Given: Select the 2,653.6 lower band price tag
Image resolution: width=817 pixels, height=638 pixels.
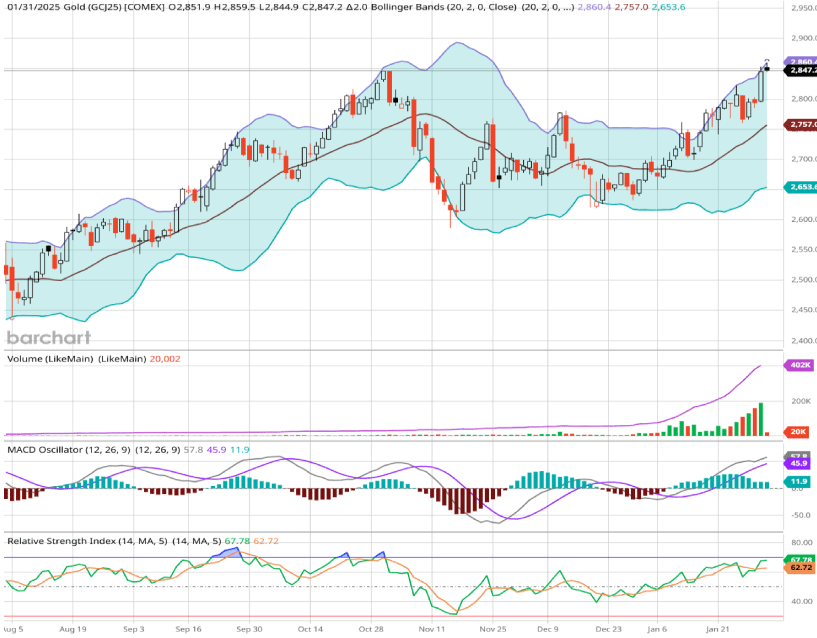Looking at the screenshot, I should point(802,187).
